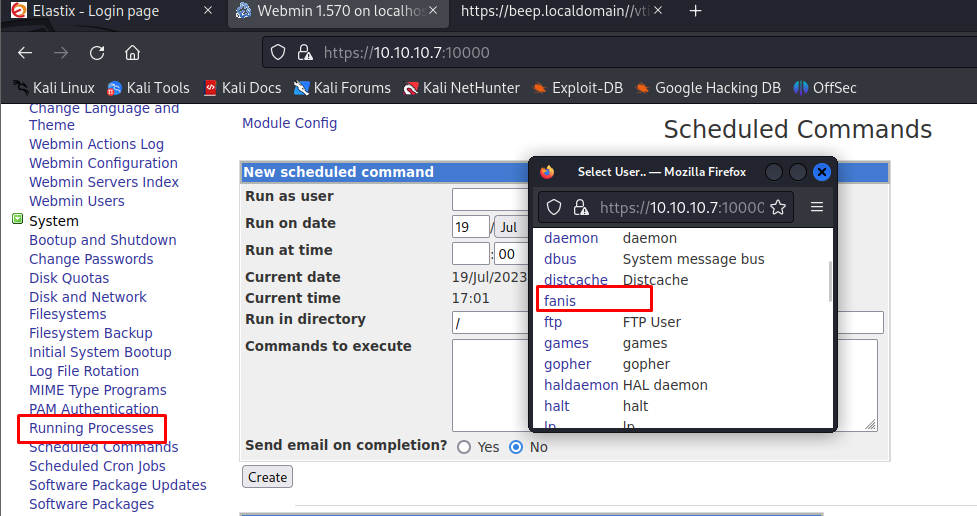Image resolution: width=977 pixels, height=516 pixels.
Task: Close the beep.localdomain tab
Action: (658, 11)
